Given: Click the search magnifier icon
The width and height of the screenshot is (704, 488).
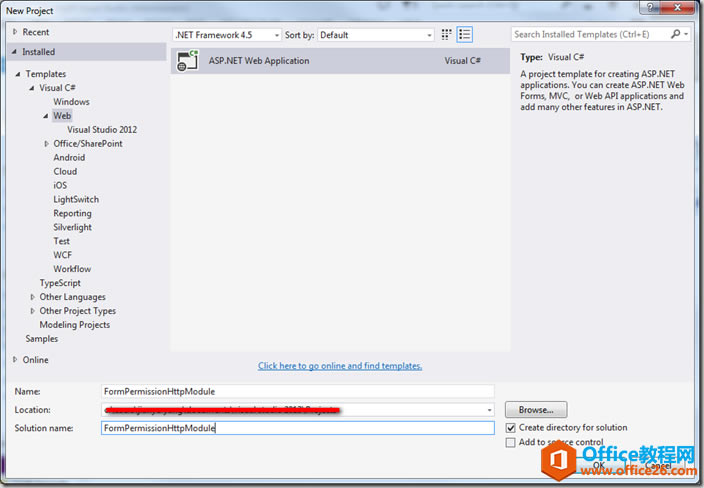Looking at the screenshot, I should pos(675,34).
